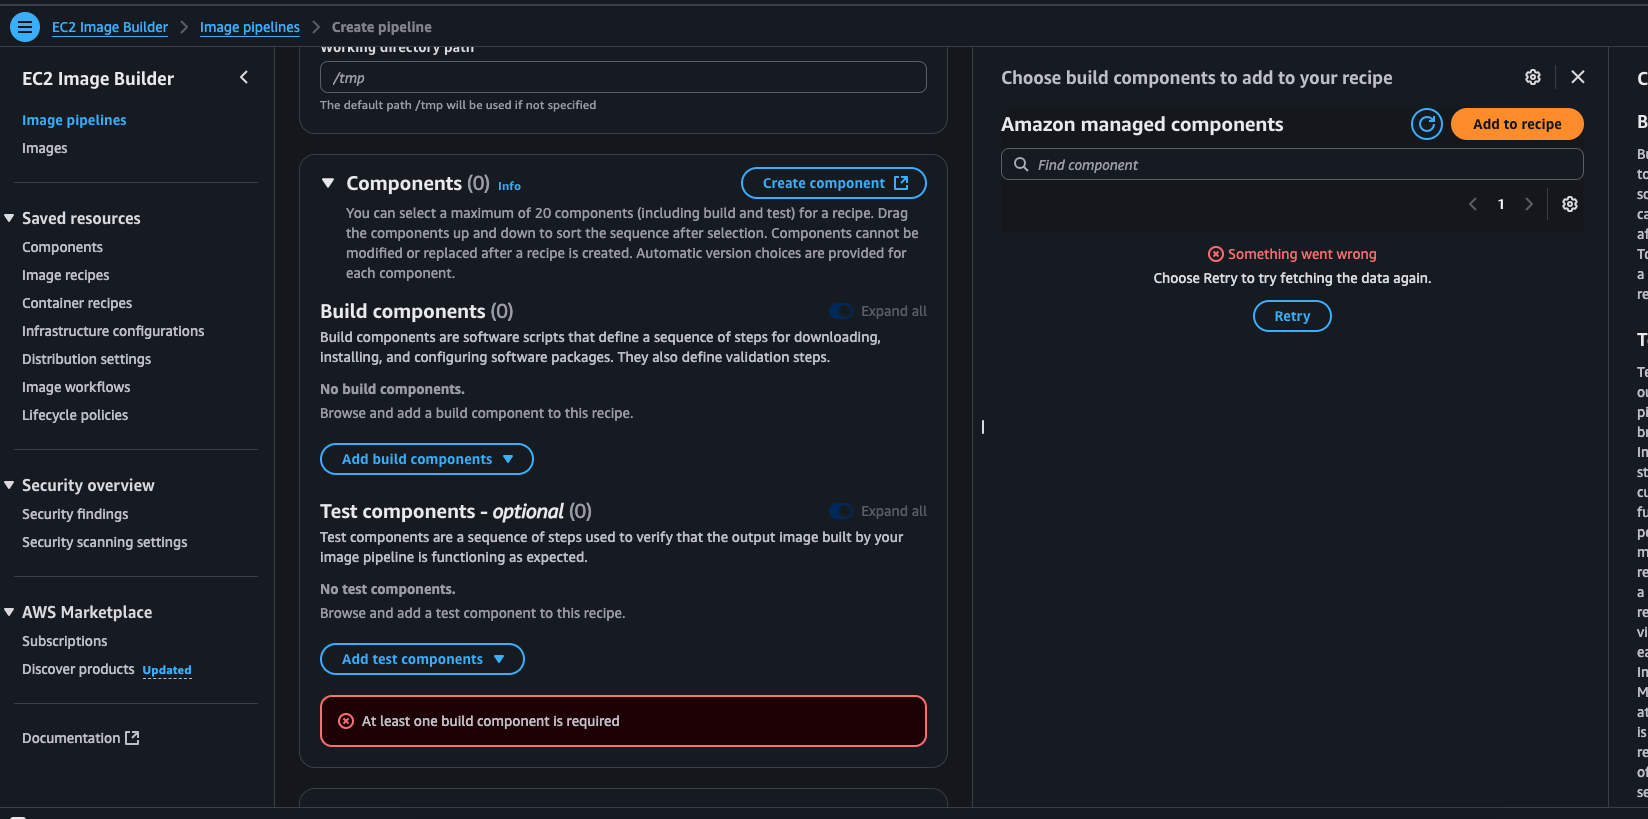1648x819 pixels.
Task: Open Distribution settings page
Action: pos(87,359)
